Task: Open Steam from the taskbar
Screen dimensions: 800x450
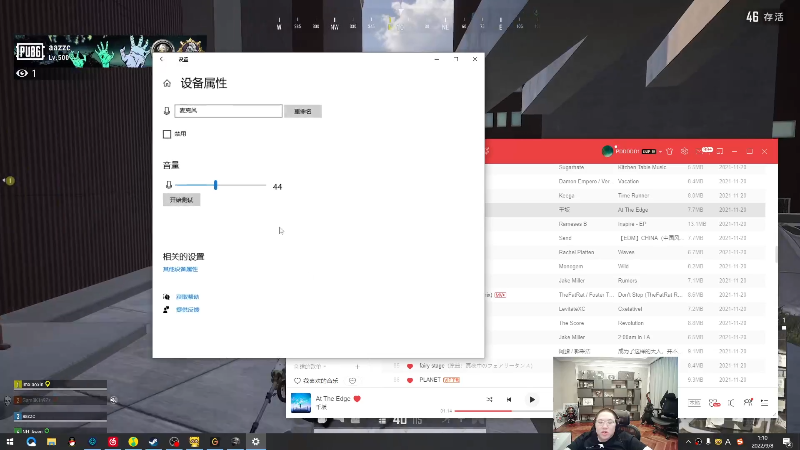Action: click(154, 442)
